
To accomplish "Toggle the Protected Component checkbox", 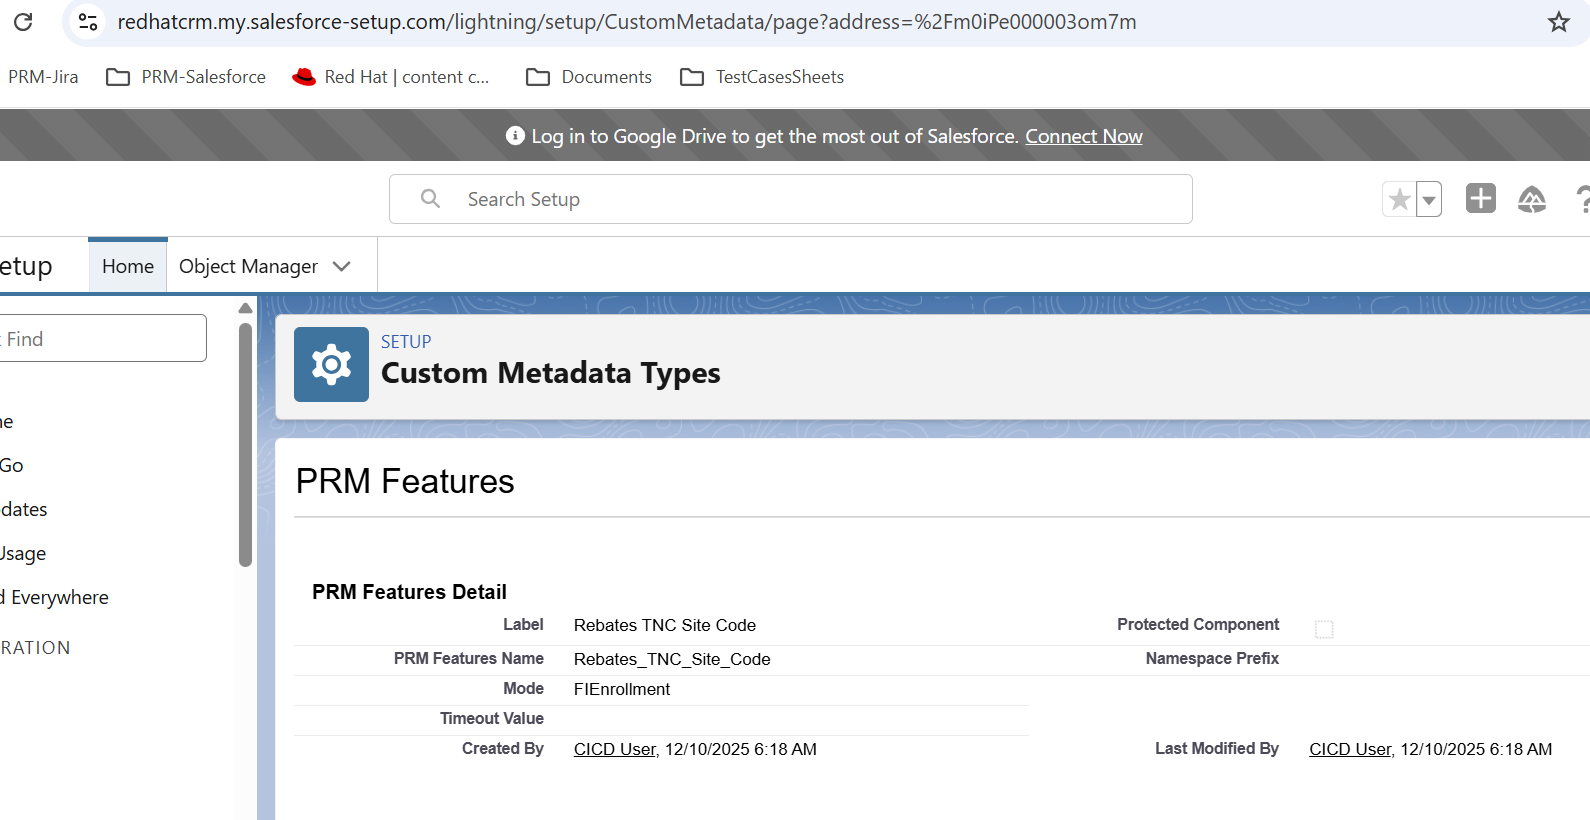I will point(1324,629).
